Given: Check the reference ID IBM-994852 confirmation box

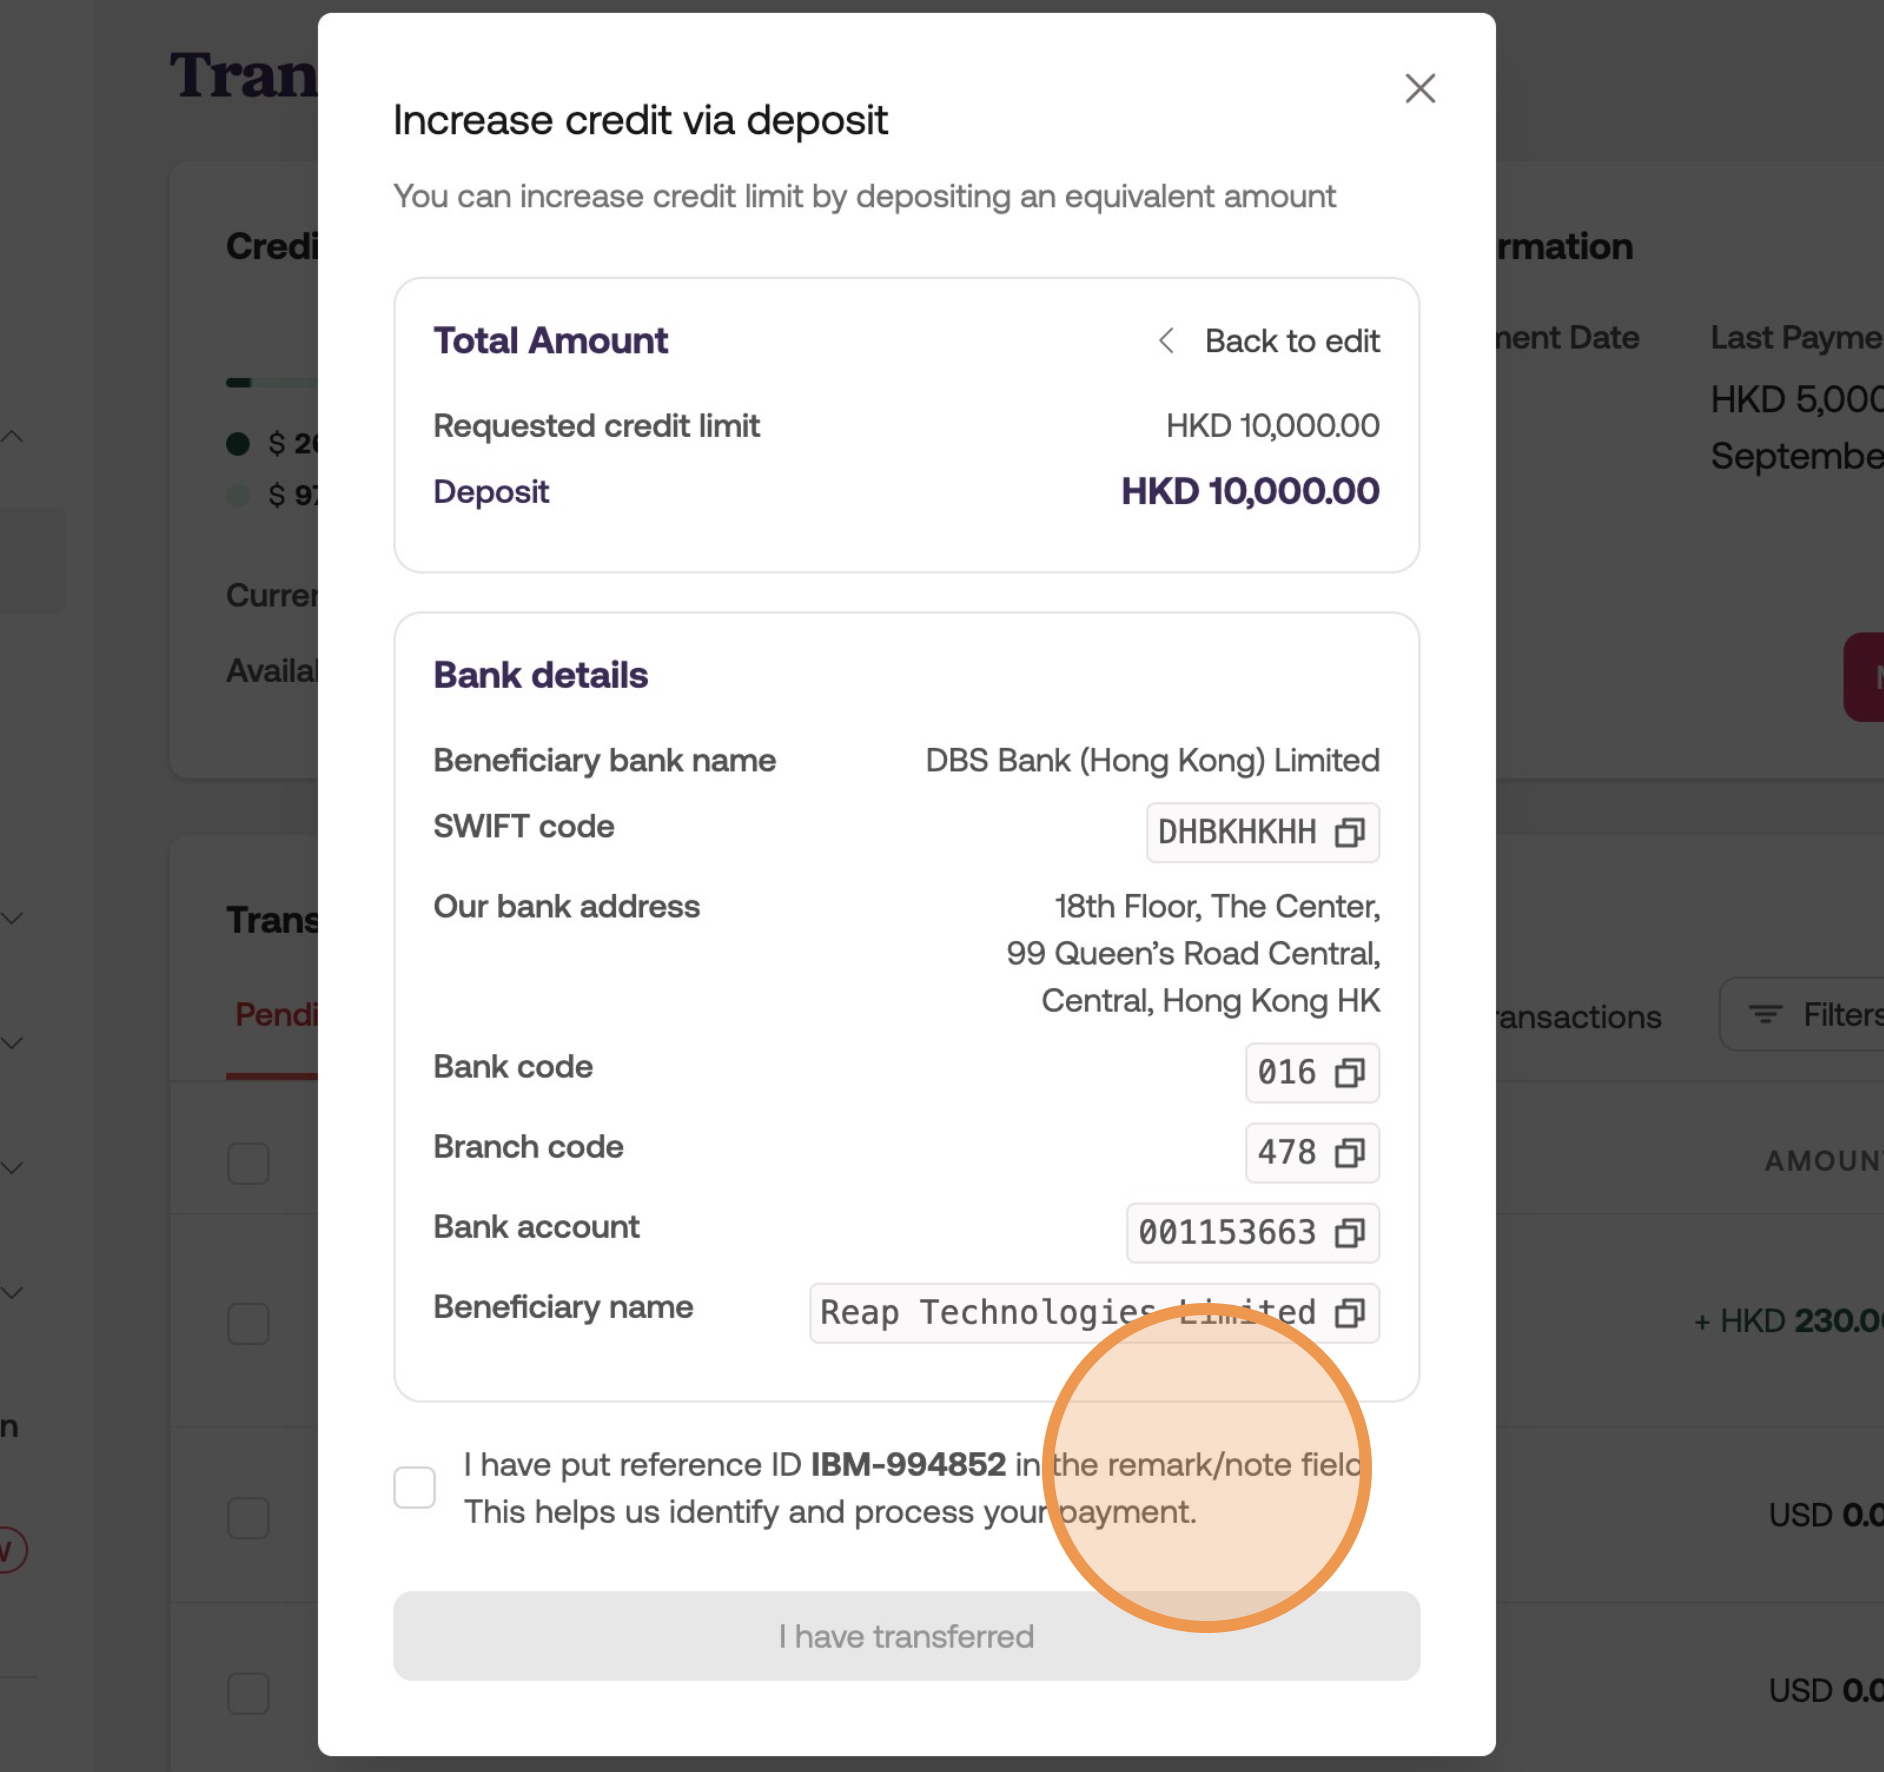Looking at the screenshot, I should tap(413, 1488).
